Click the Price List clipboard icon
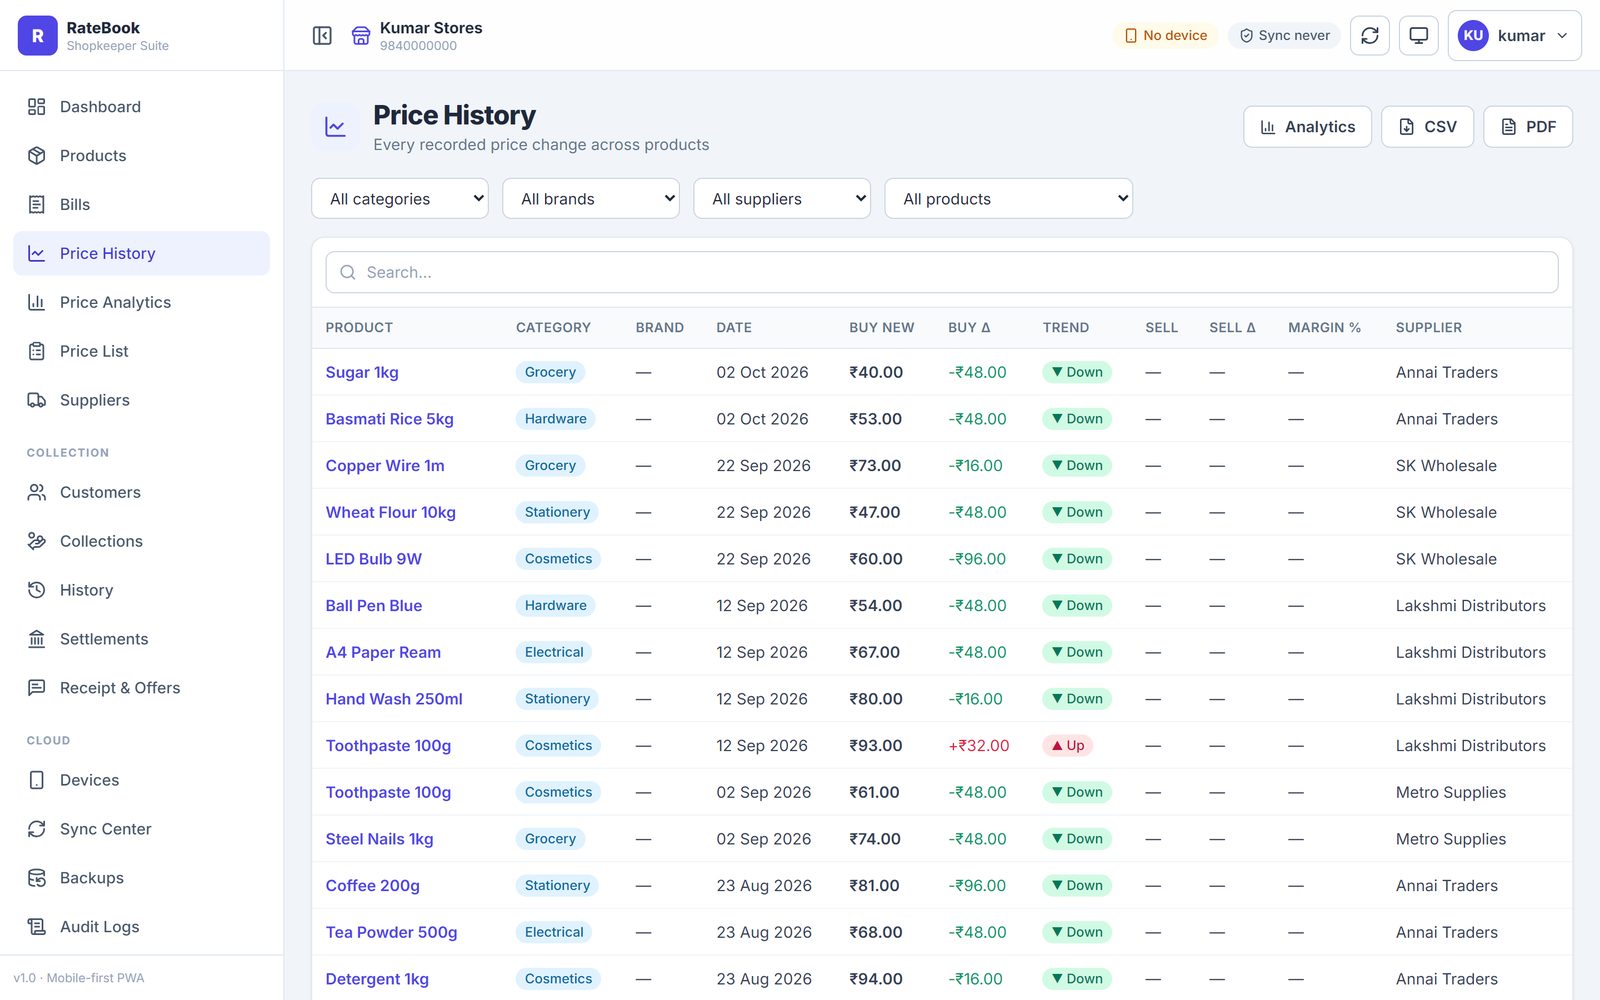The width and height of the screenshot is (1600, 1000). [37, 351]
